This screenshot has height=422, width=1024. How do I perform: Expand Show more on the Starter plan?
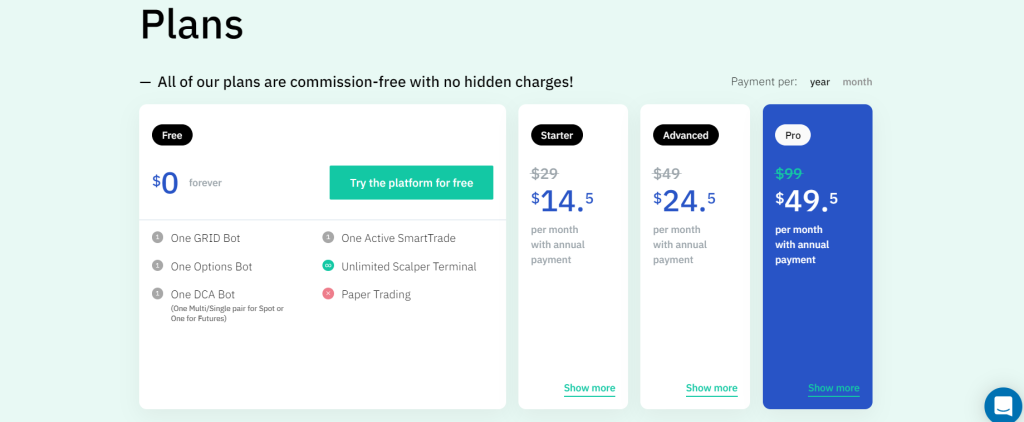tap(589, 388)
